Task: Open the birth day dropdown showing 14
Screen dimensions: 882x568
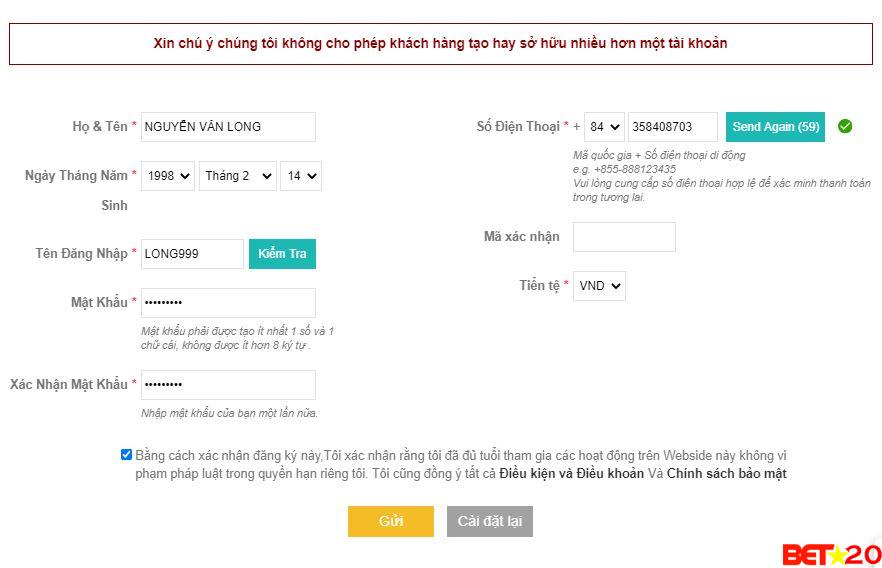Action: 300,176
